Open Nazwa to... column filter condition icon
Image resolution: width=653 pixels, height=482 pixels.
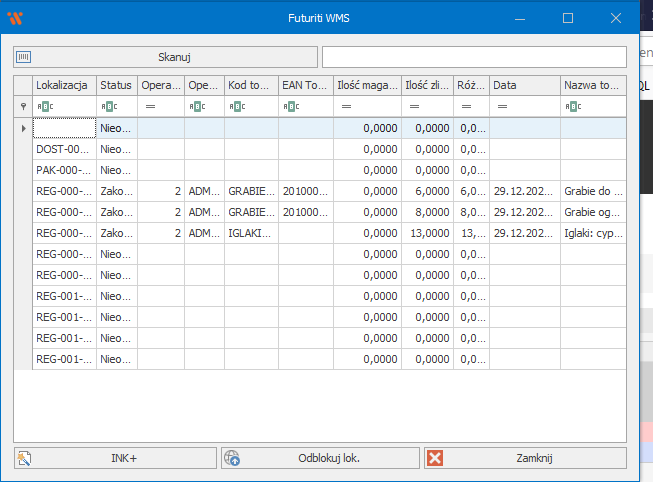click(573, 107)
